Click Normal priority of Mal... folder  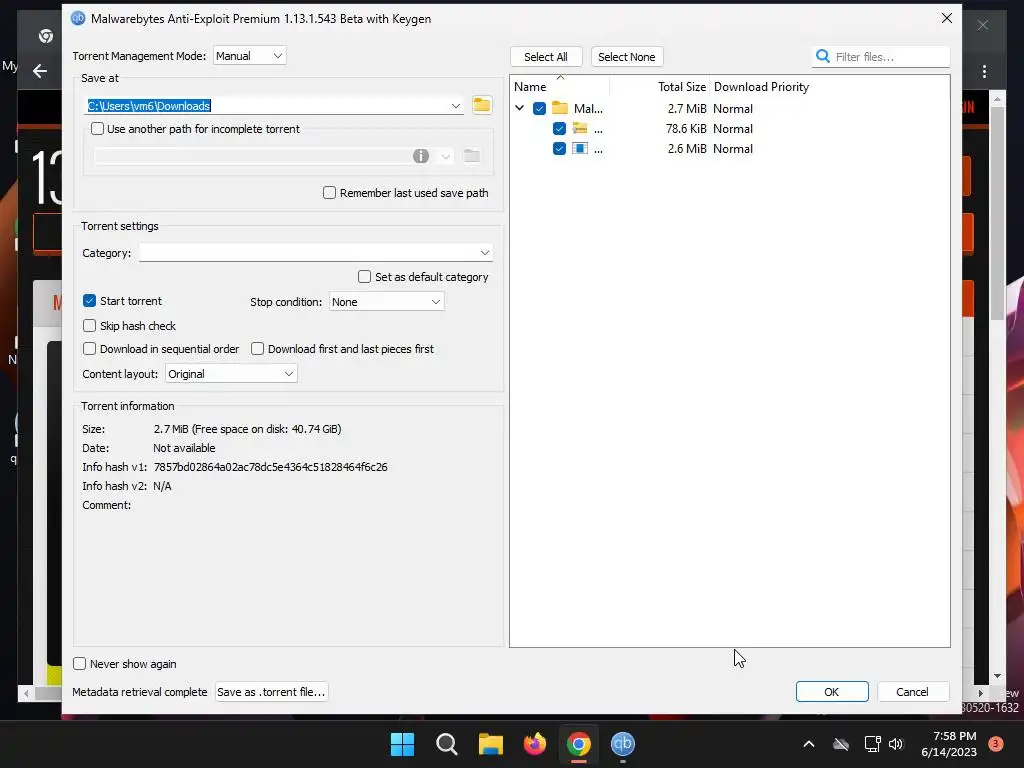[733, 108]
